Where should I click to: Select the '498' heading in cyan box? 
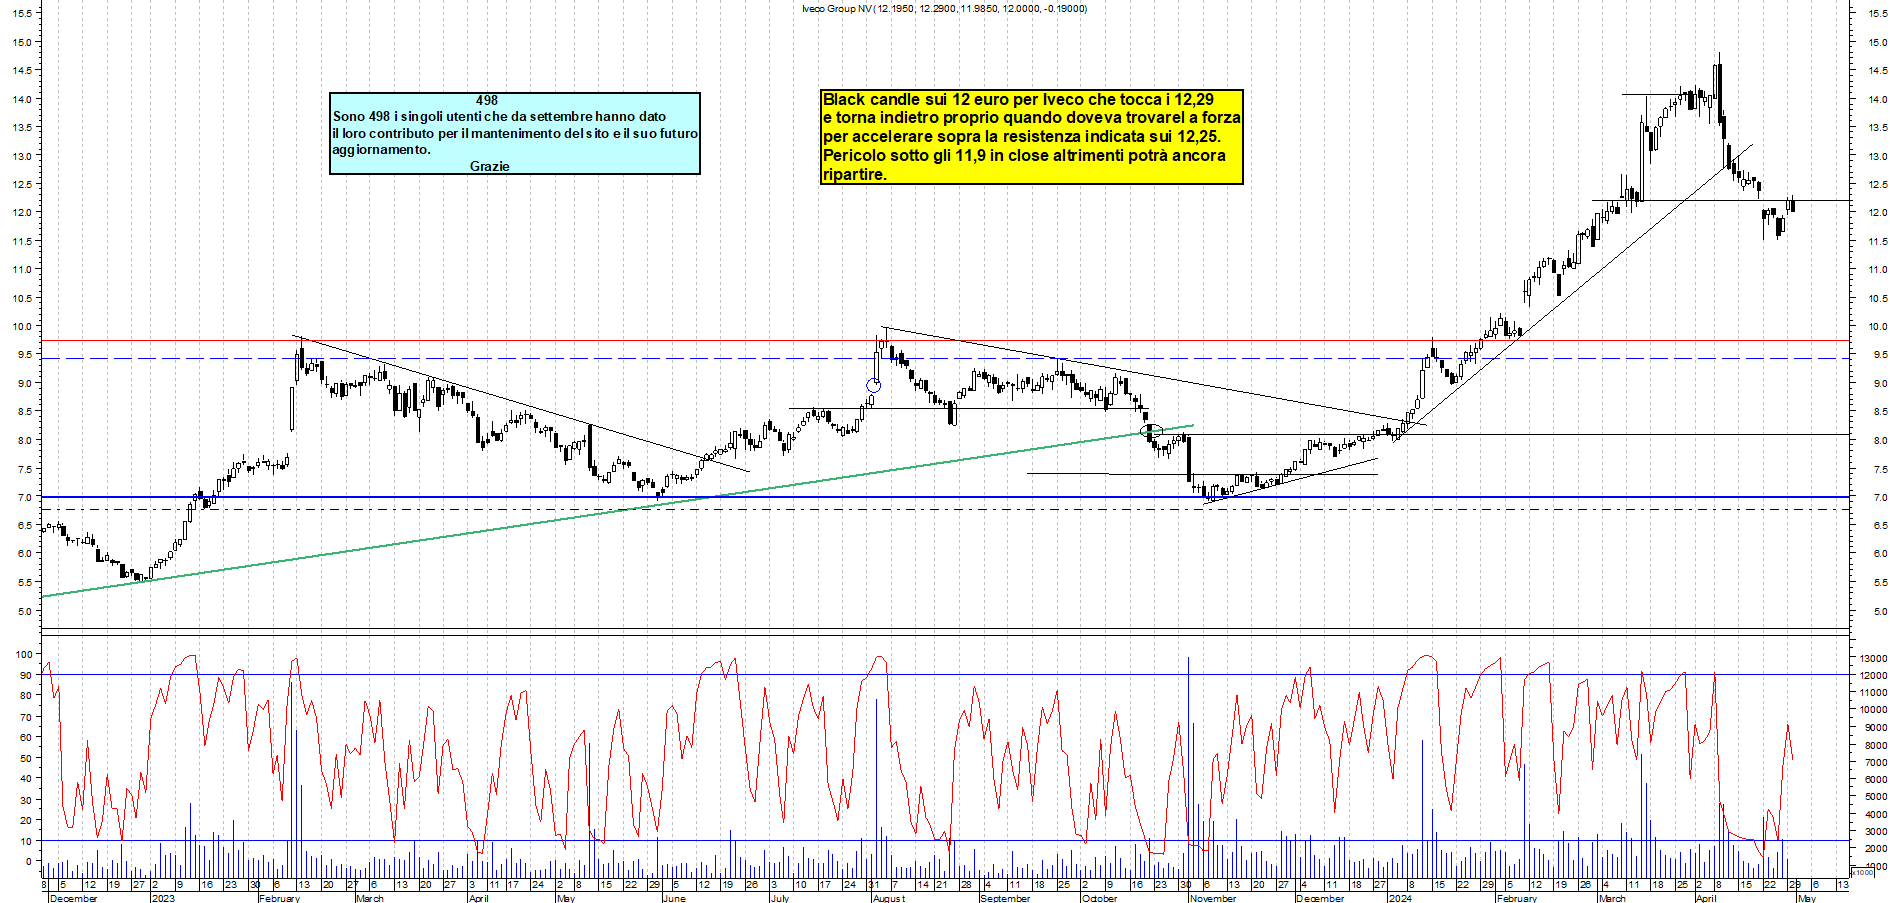coord(487,100)
